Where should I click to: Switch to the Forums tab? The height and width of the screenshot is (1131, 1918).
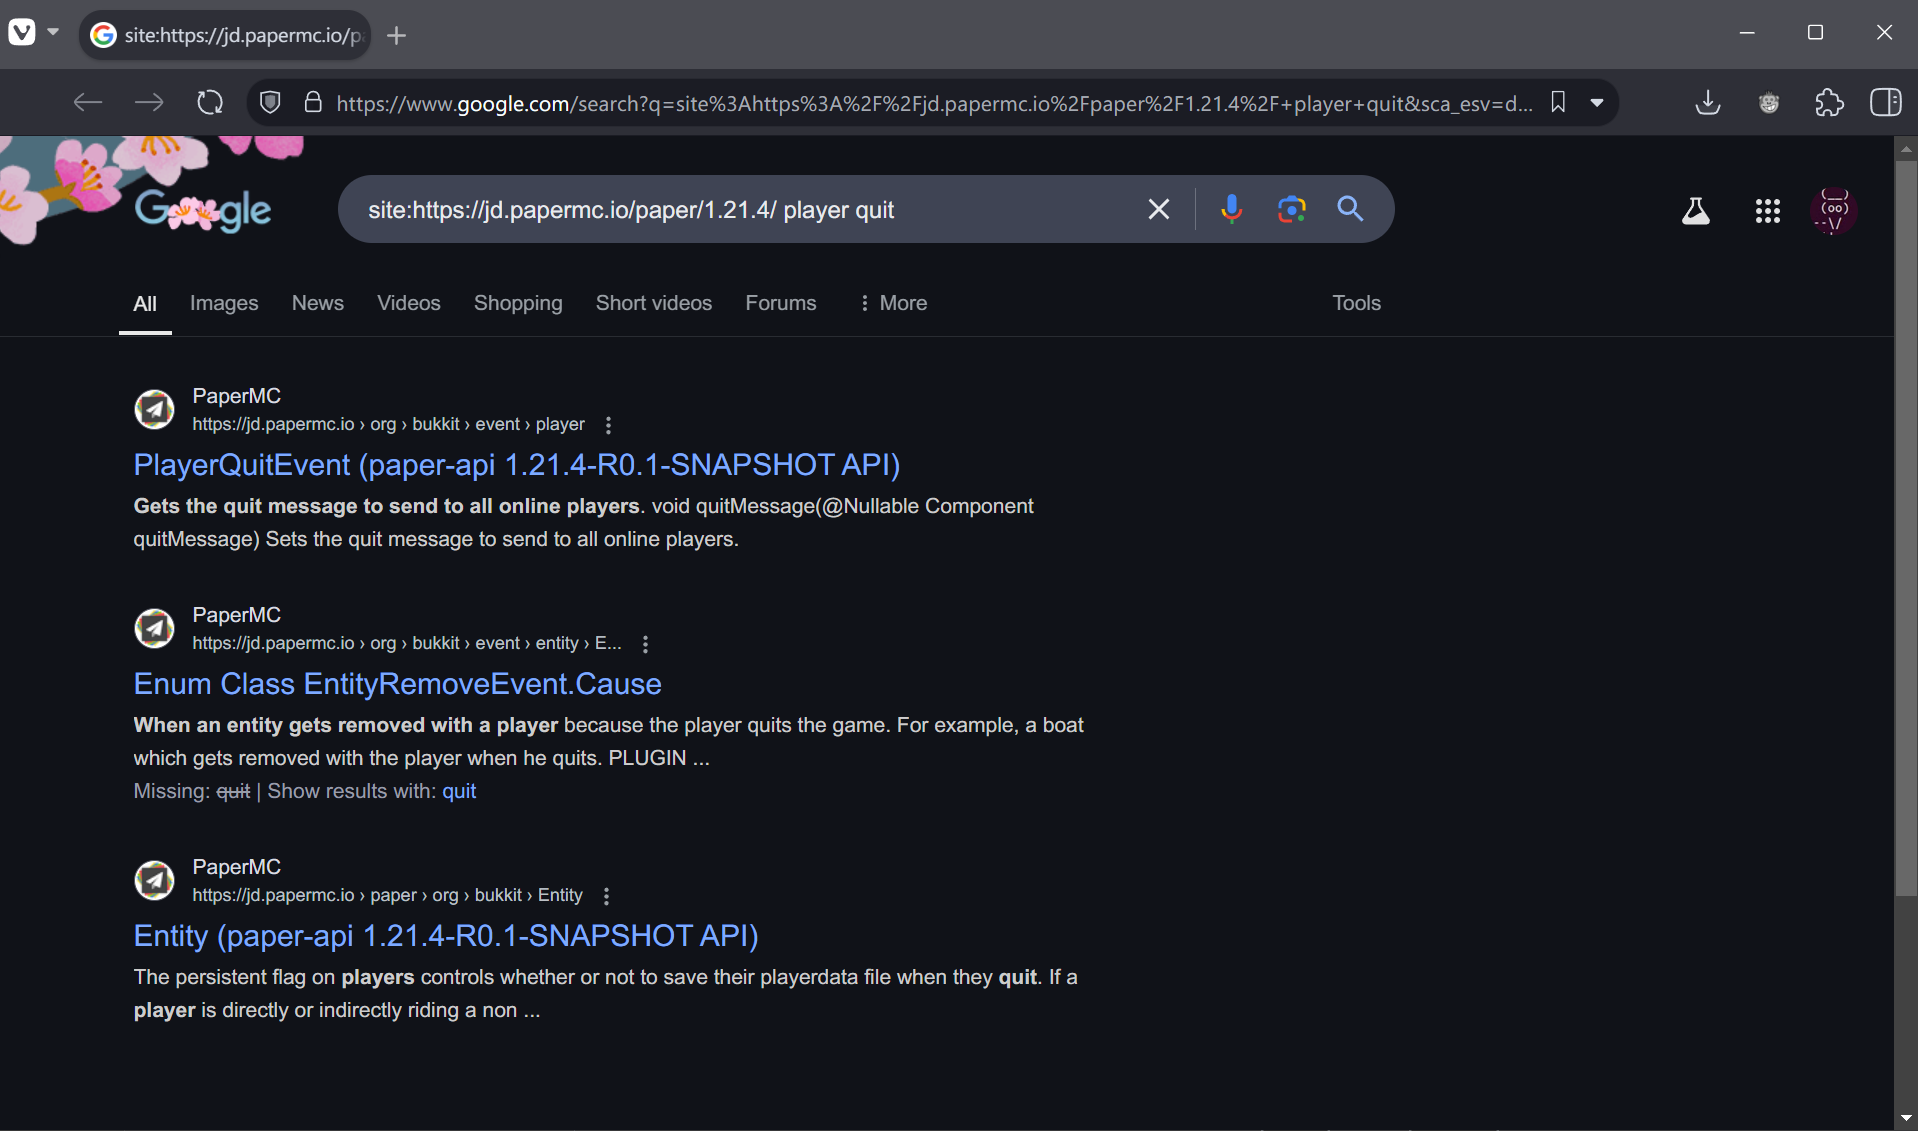[x=780, y=303]
